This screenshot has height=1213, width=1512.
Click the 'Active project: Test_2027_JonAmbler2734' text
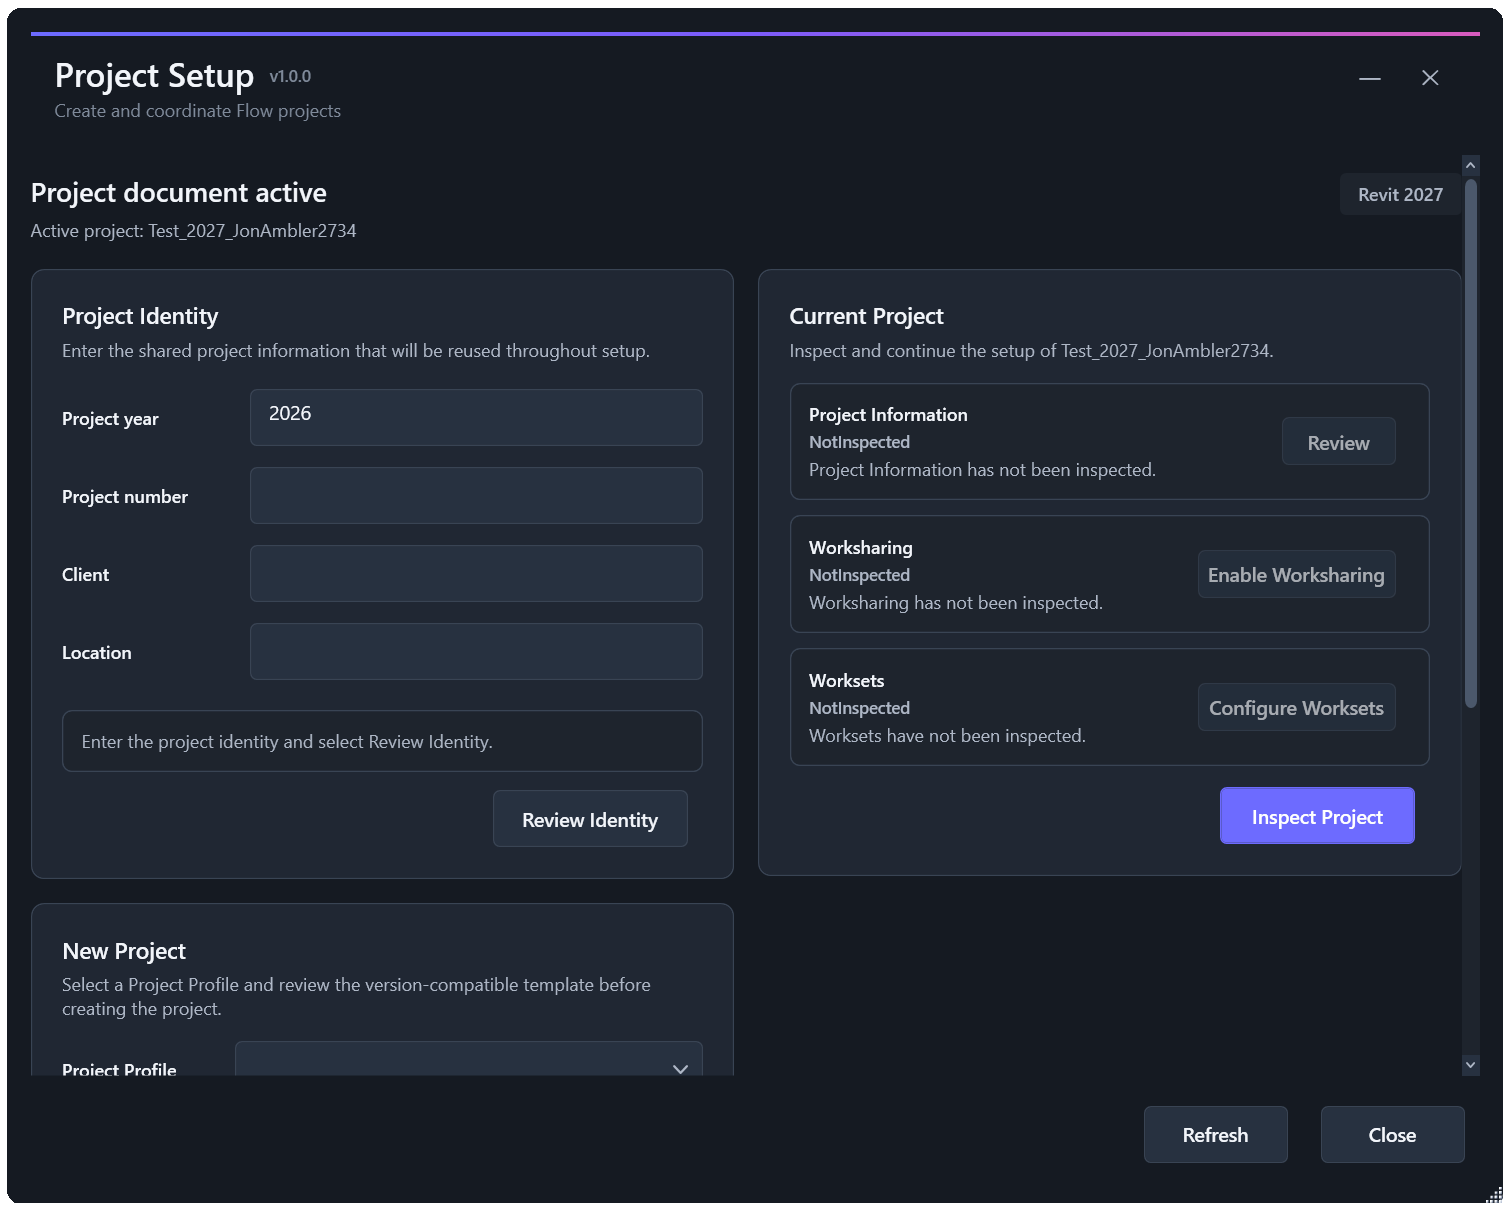click(193, 231)
